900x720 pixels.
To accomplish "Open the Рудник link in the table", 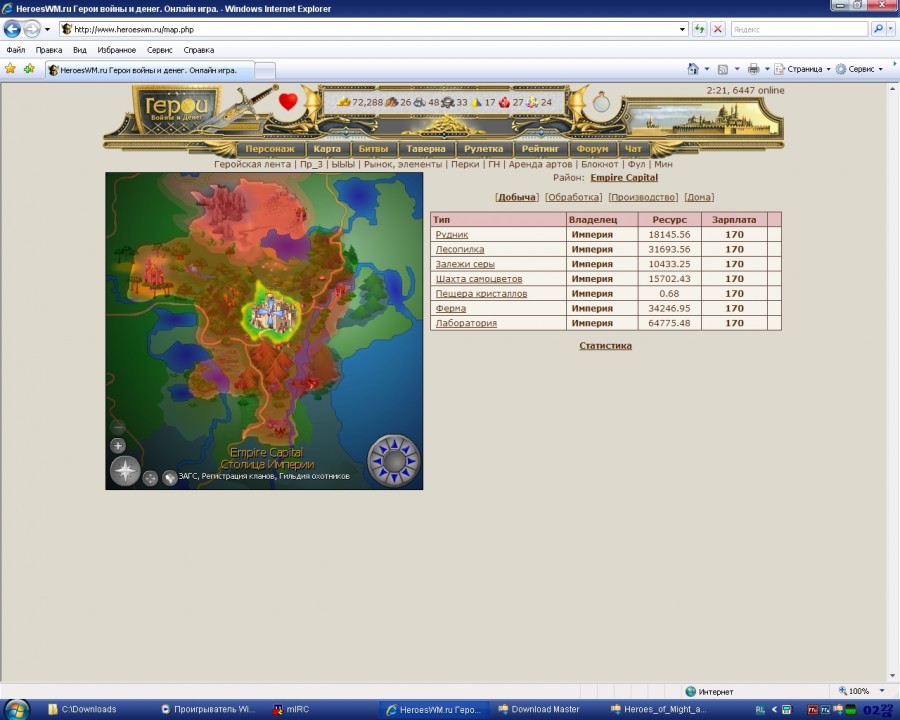I will click(452, 234).
